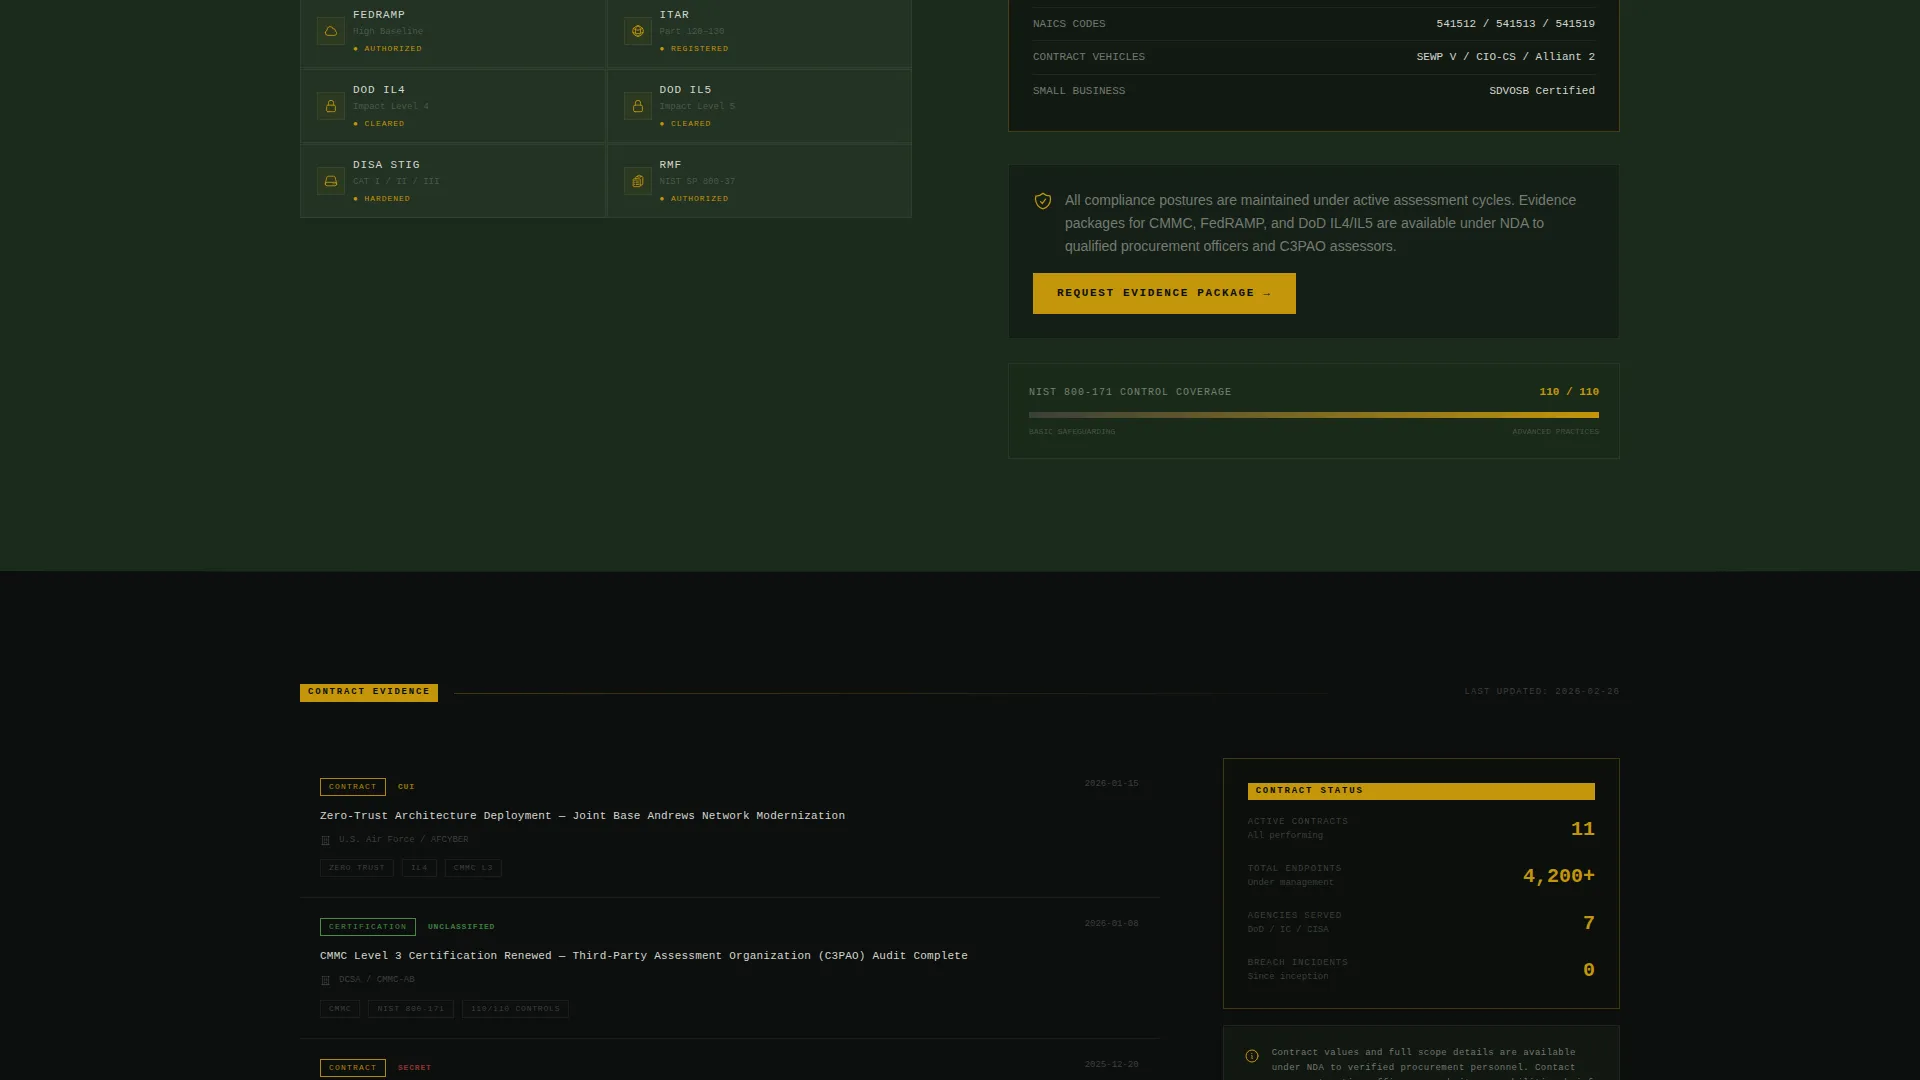Click the CONTRACT badge beside SECRET label

pyautogui.click(x=353, y=1068)
